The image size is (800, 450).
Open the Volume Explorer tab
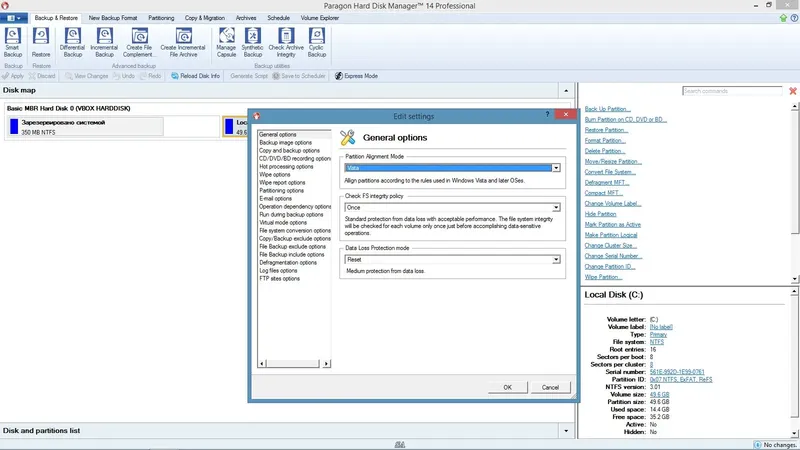coord(319,18)
